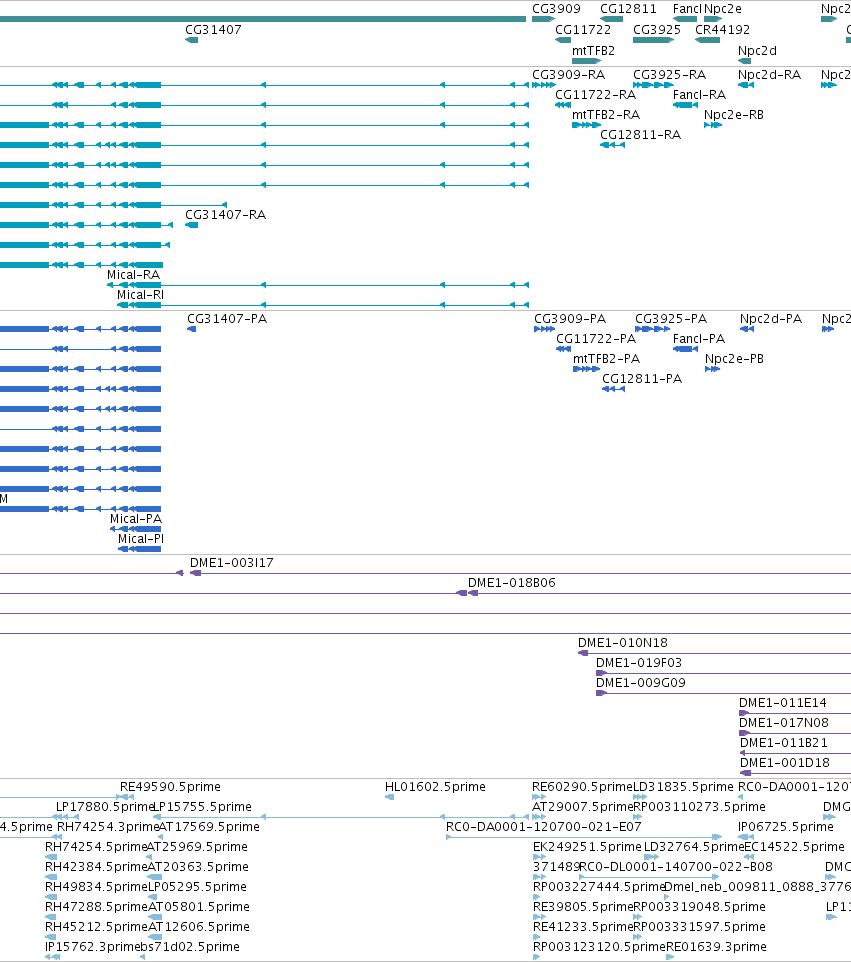The width and height of the screenshot is (851, 962).
Task: Select the Mical-RI transcript label
Action: tap(141, 295)
